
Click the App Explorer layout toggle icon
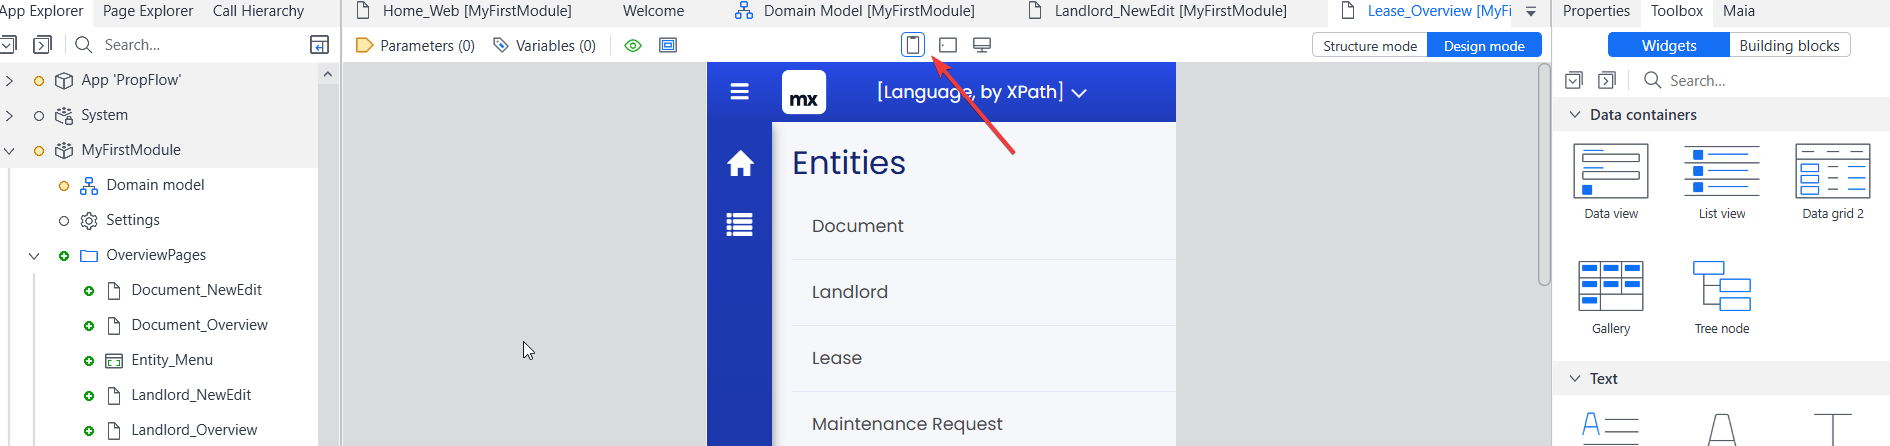(319, 45)
